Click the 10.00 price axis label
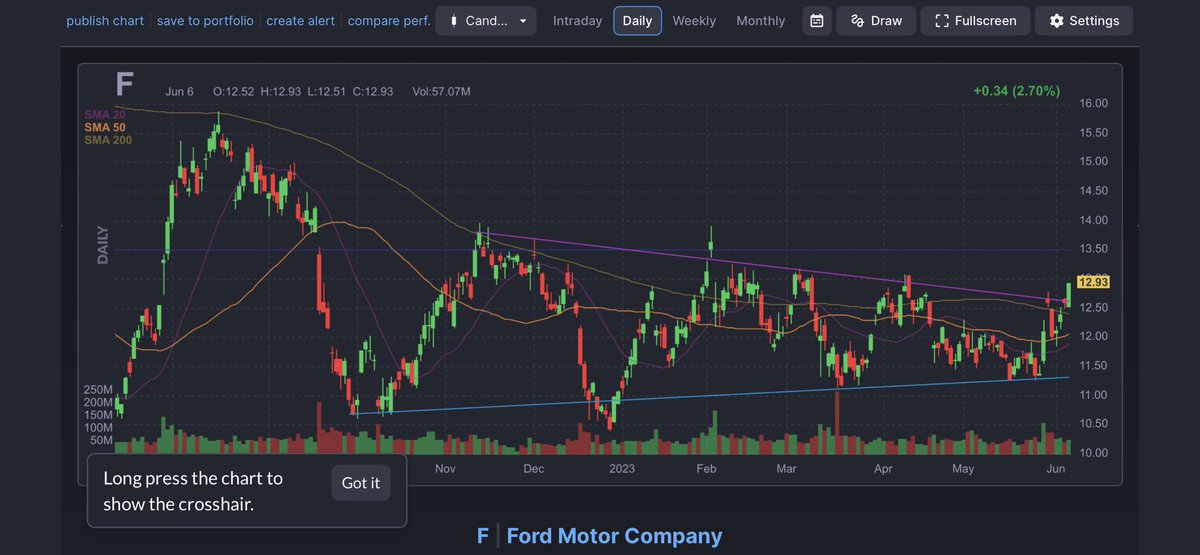The height and width of the screenshot is (555, 1200). (1093, 453)
